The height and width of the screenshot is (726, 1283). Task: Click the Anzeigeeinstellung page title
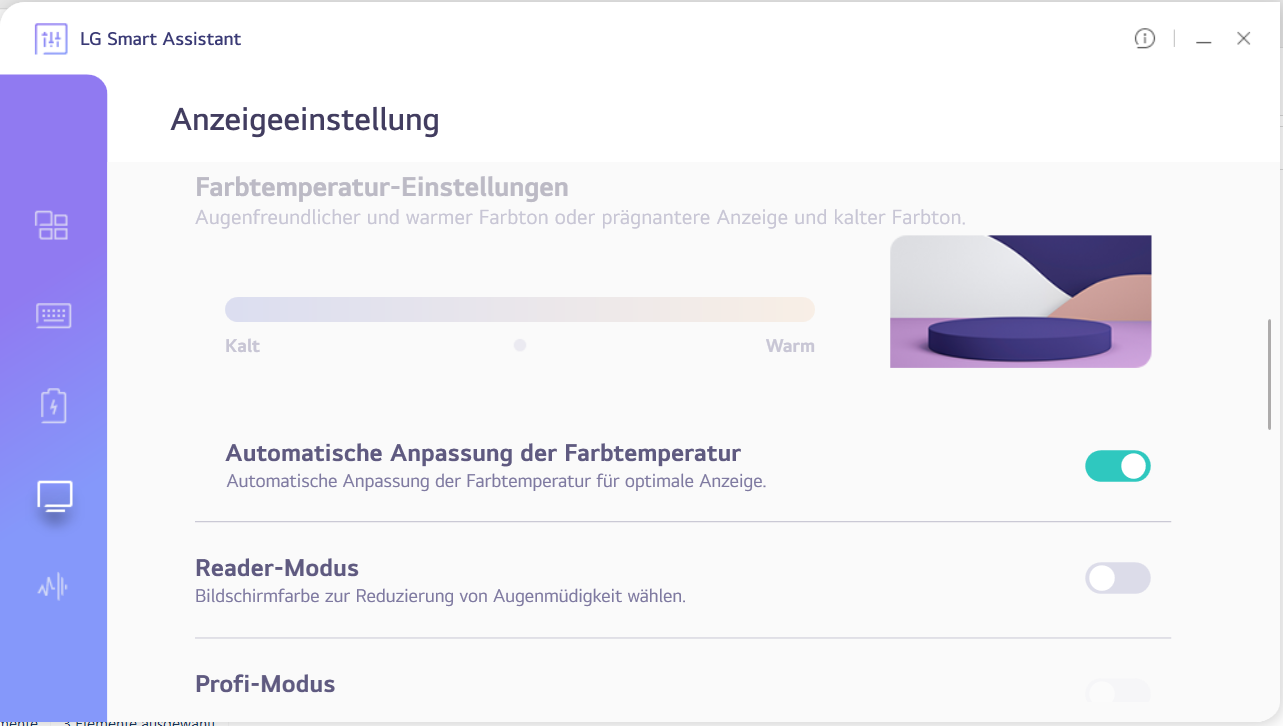pyautogui.click(x=305, y=120)
